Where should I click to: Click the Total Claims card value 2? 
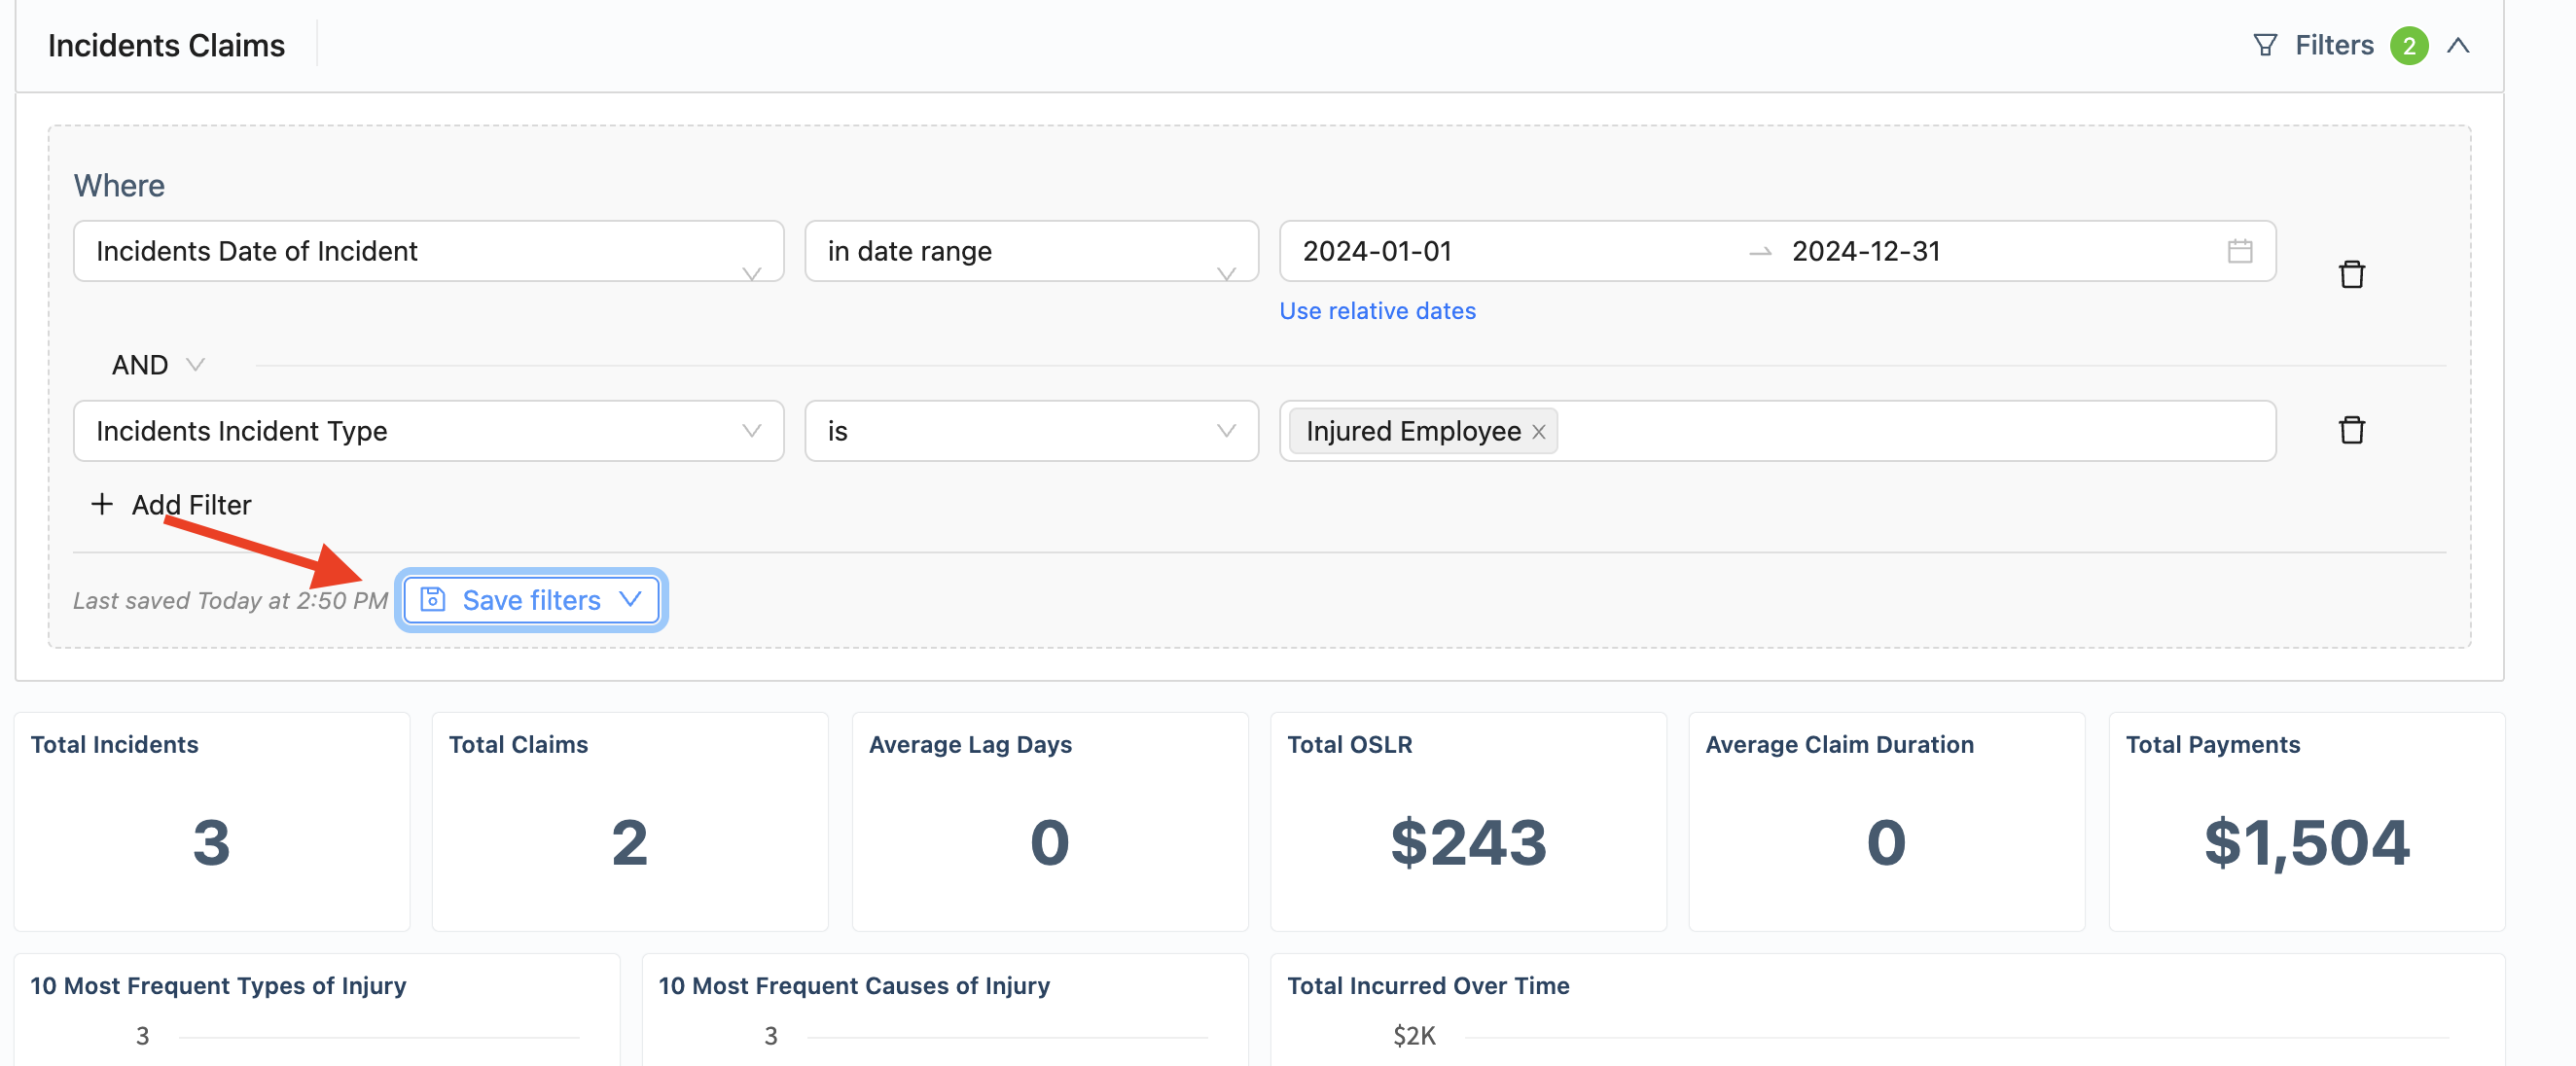click(629, 842)
